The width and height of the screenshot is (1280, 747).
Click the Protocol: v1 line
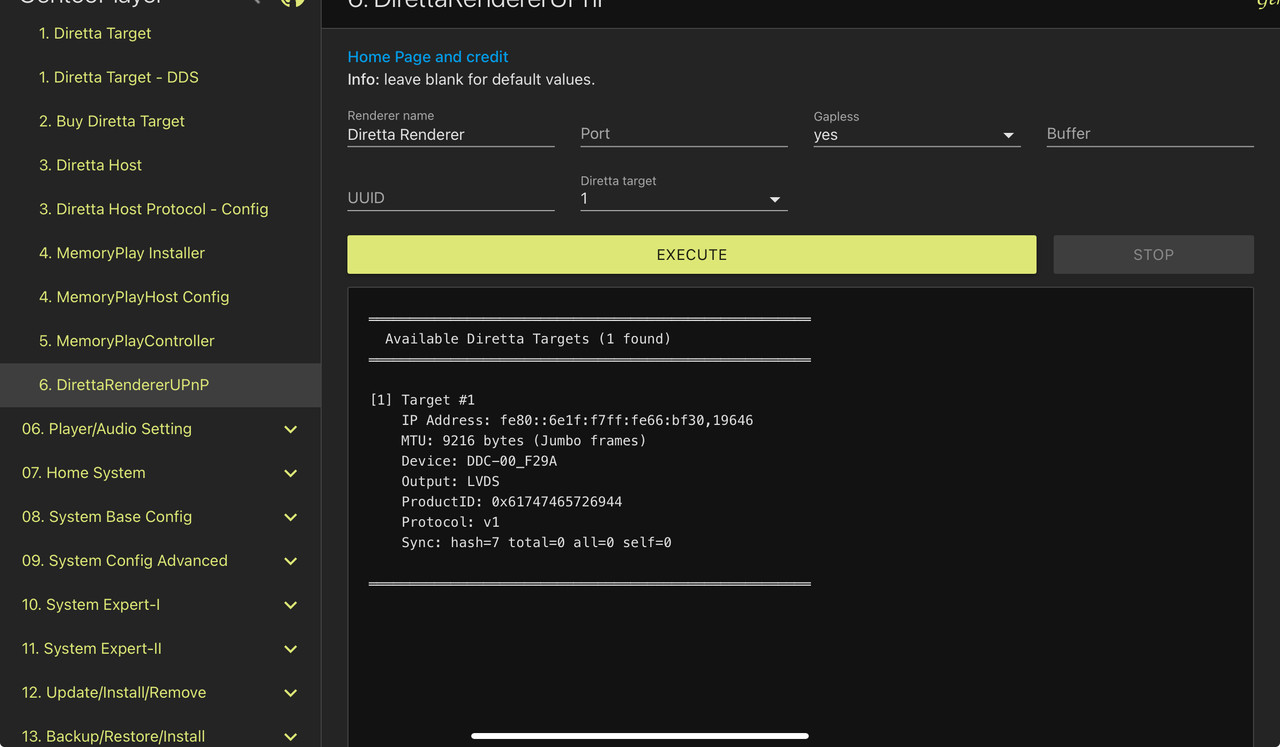click(450, 522)
